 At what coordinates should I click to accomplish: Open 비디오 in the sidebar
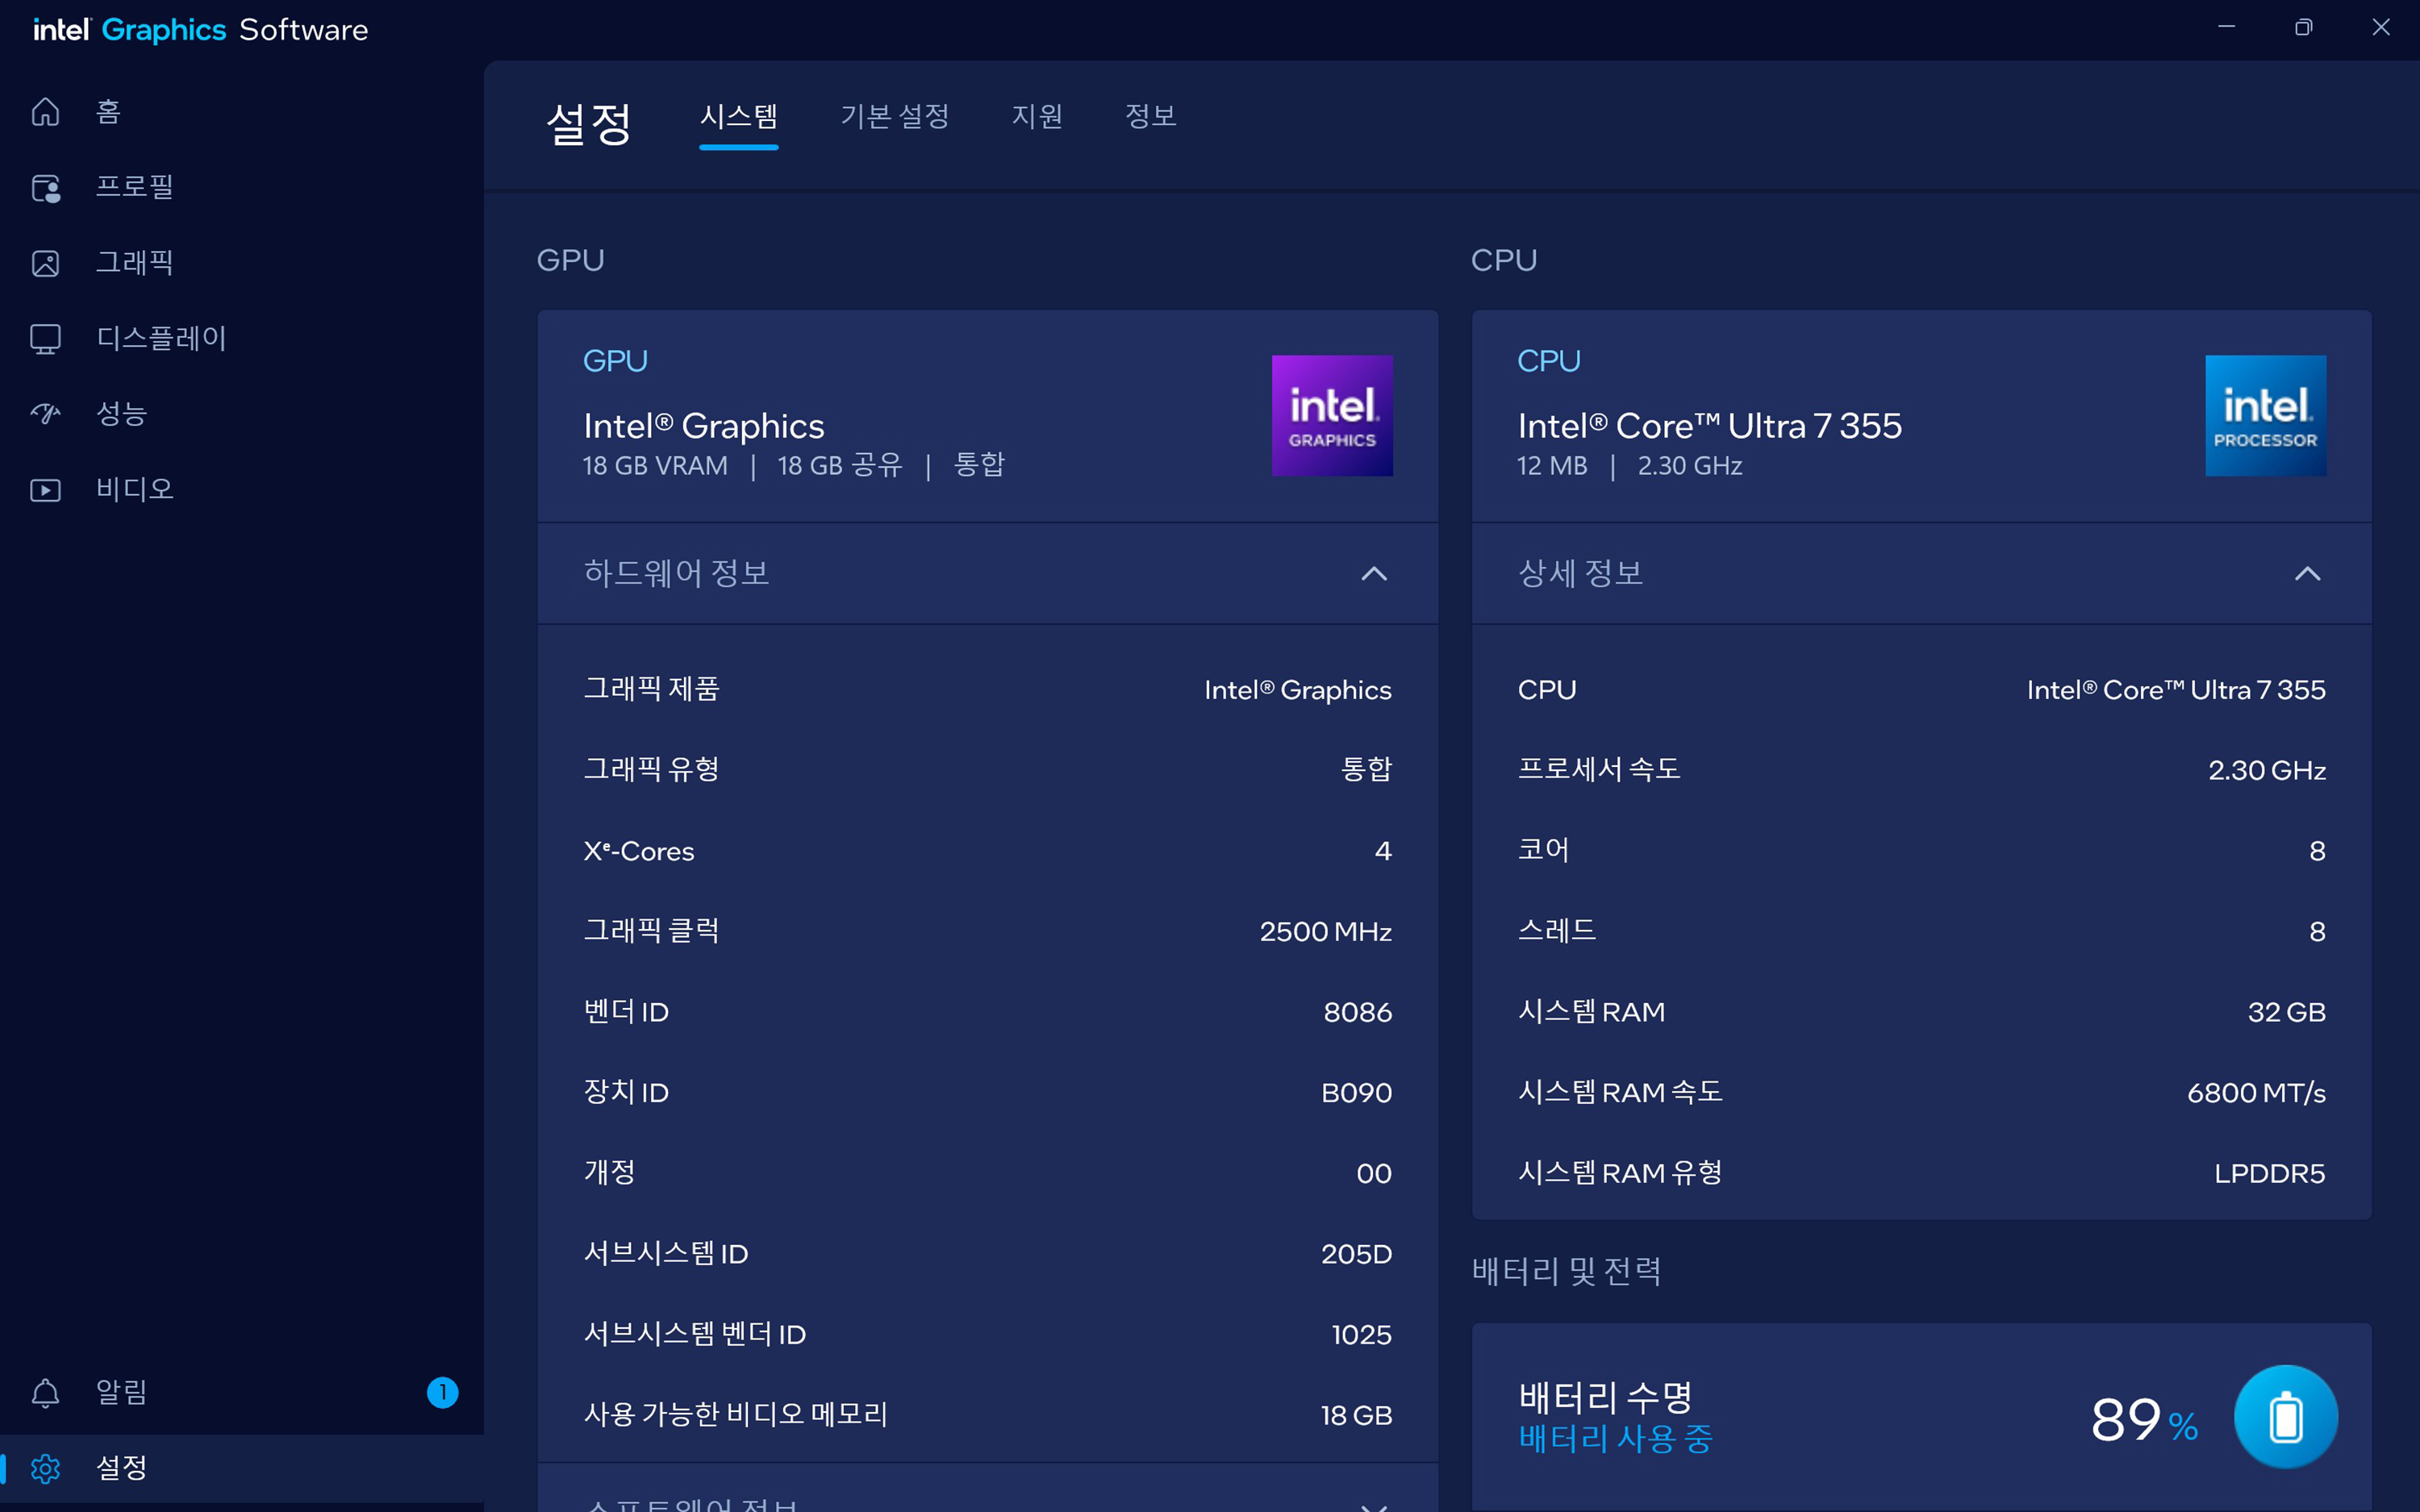134,490
